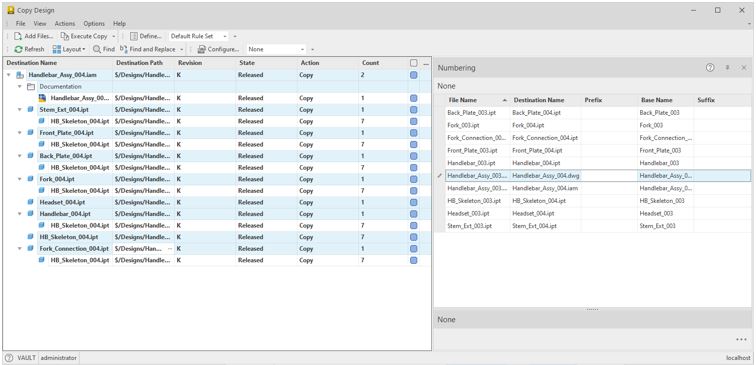This screenshot has height=365, width=756.
Task: Launch Find and Replace
Action: (x=147, y=49)
